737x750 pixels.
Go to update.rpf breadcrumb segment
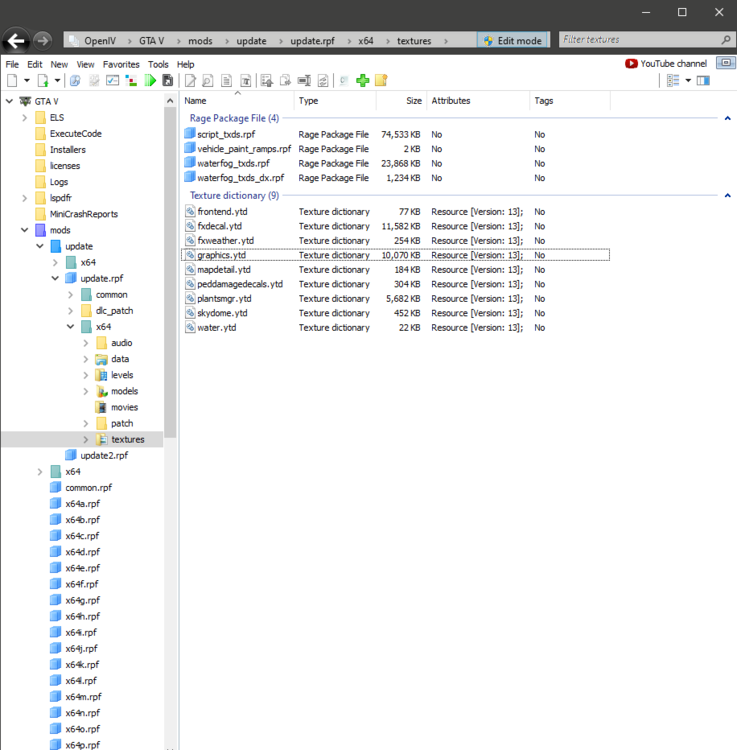pos(312,41)
